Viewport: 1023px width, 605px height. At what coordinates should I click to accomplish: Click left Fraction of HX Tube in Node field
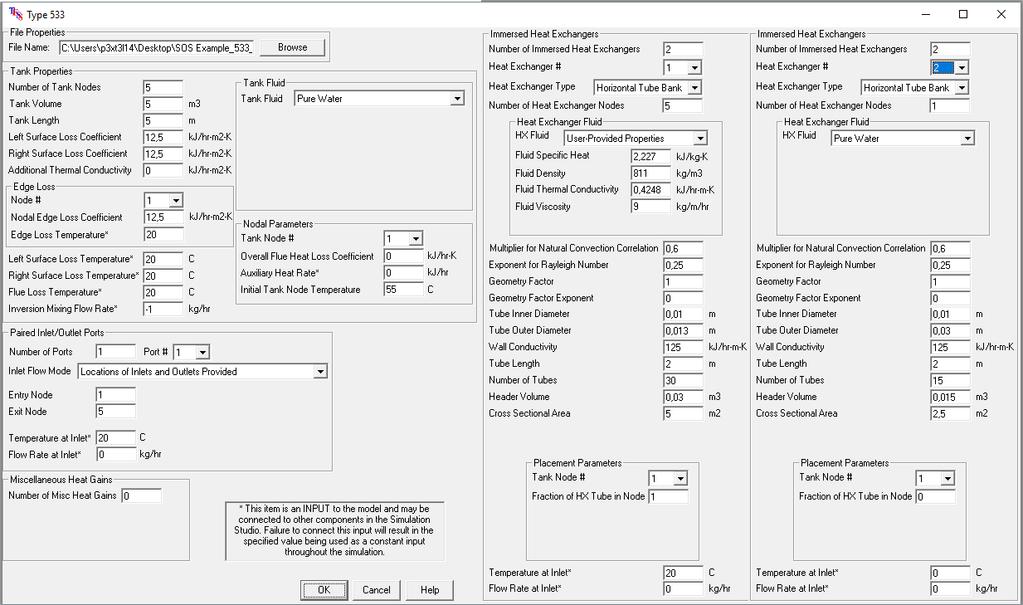point(668,497)
